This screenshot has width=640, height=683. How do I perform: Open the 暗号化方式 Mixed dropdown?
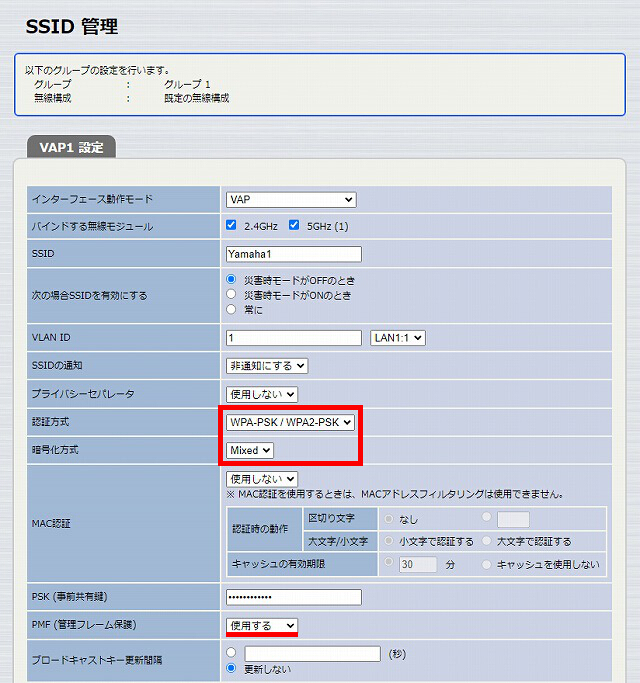[x=250, y=450]
